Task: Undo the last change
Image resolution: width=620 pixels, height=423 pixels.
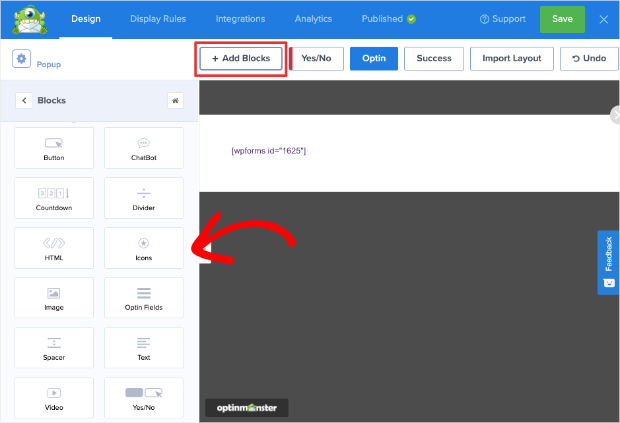Action: click(x=589, y=59)
